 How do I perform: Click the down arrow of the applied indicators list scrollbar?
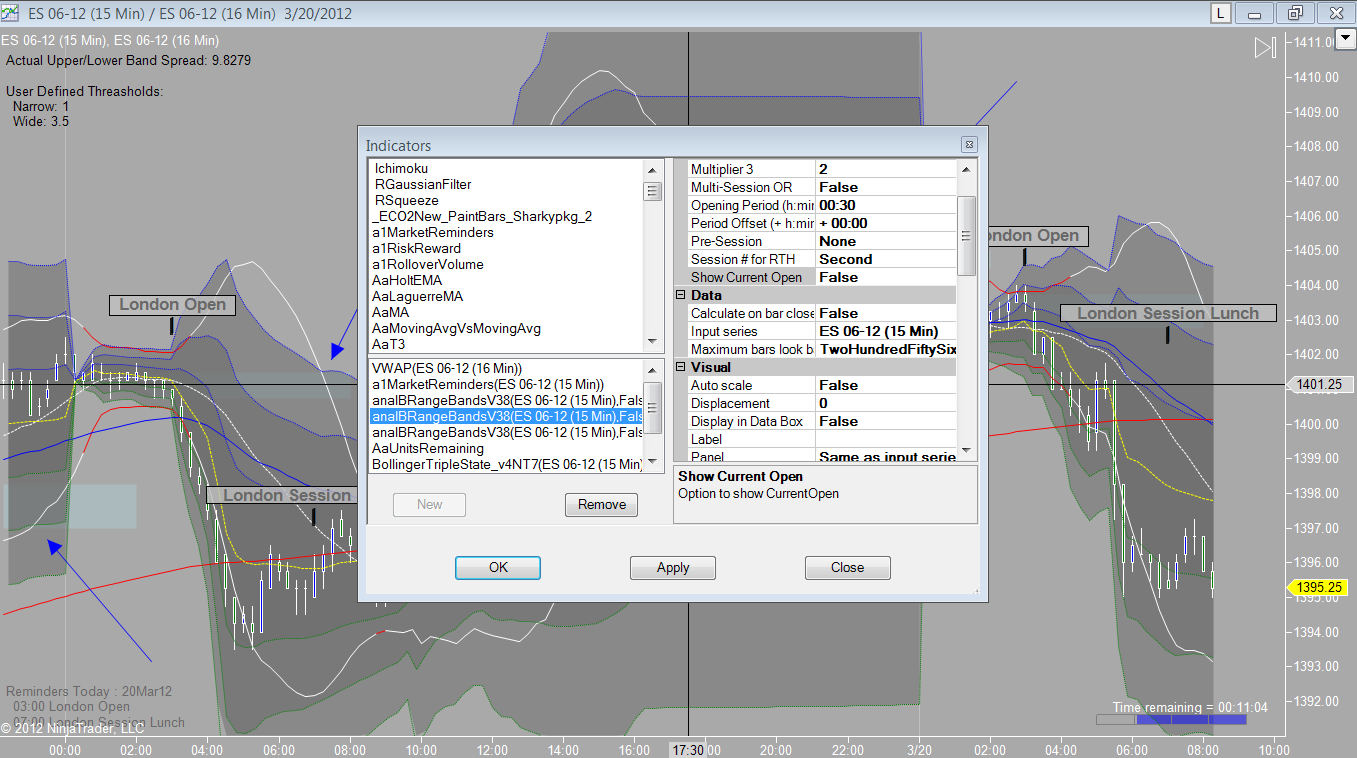(x=652, y=461)
